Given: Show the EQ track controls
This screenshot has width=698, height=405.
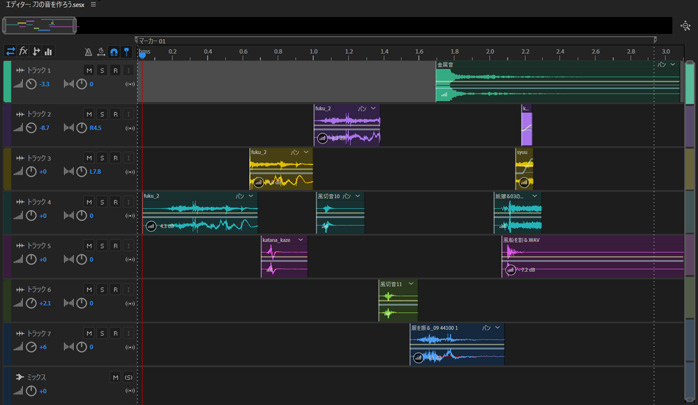Looking at the screenshot, I should [x=48, y=51].
